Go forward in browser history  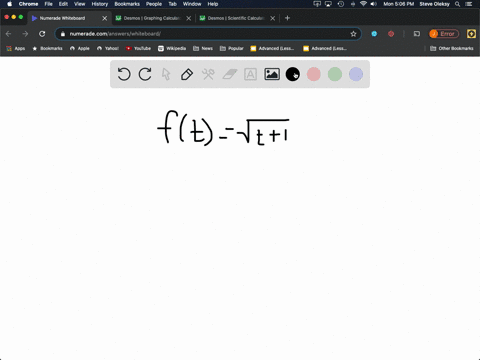pyautogui.click(x=25, y=34)
